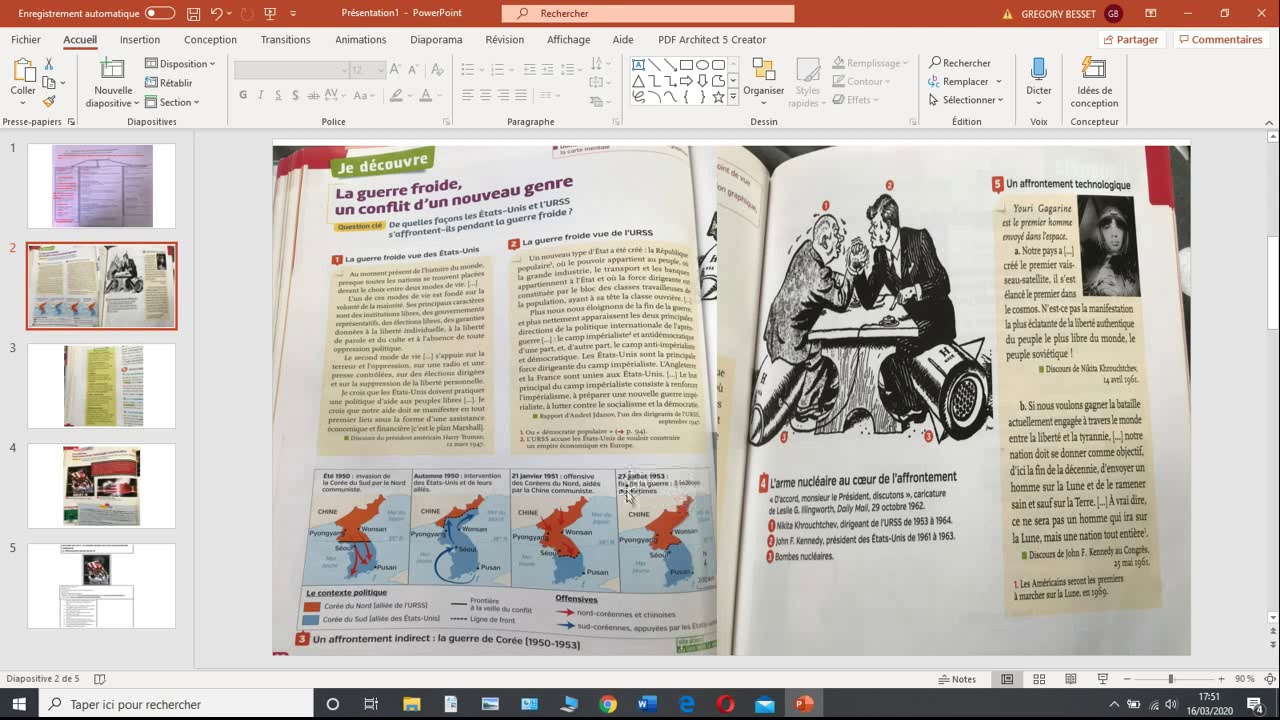Select the Diaporama tab

[436, 40]
